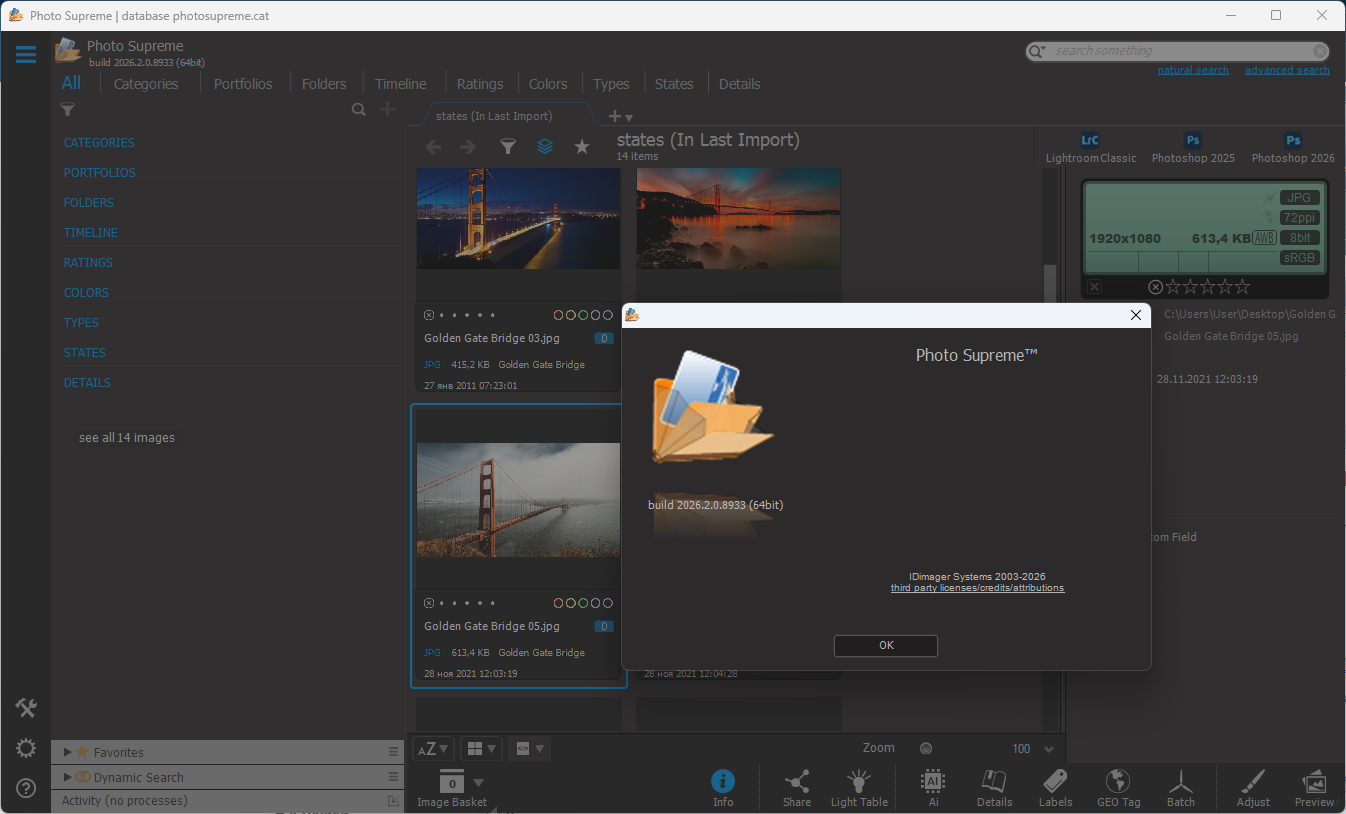The width and height of the screenshot is (1346, 814).
Task: Toggle the Info panel button
Action: point(723,782)
